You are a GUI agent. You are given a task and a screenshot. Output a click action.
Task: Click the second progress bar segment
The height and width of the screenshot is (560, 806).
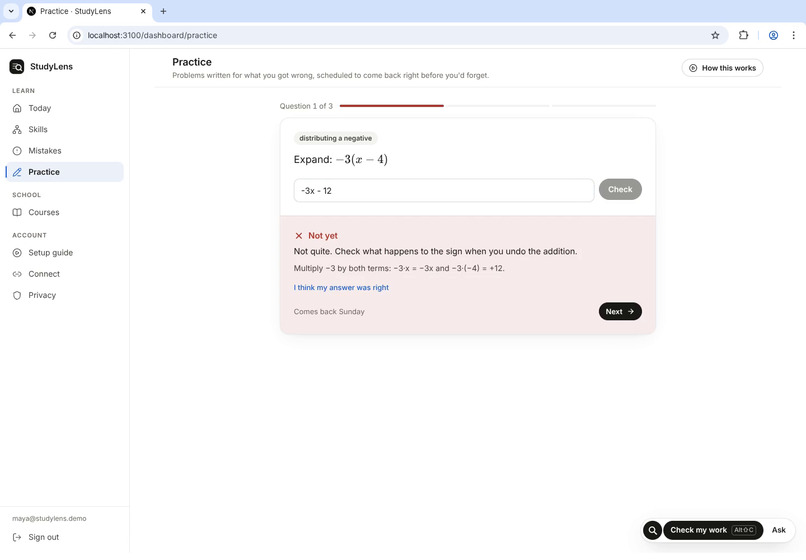tap(497, 106)
